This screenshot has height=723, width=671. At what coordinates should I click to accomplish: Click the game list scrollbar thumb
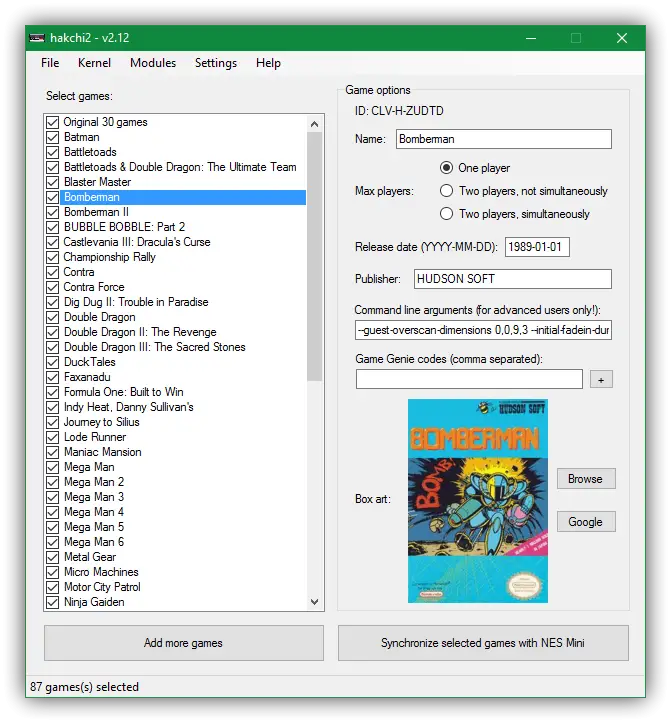pos(315,256)
